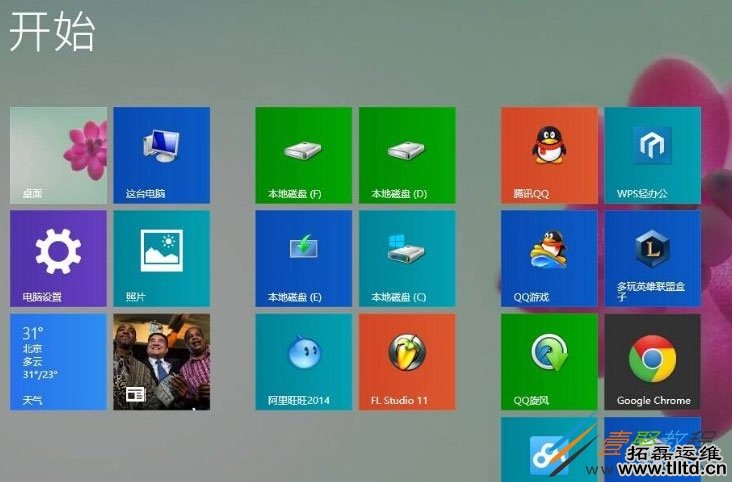732x482 pixels.
Task: Launch 阿里旺旺2014 tile
Action: pyautogui.click(x=303, y=362)
